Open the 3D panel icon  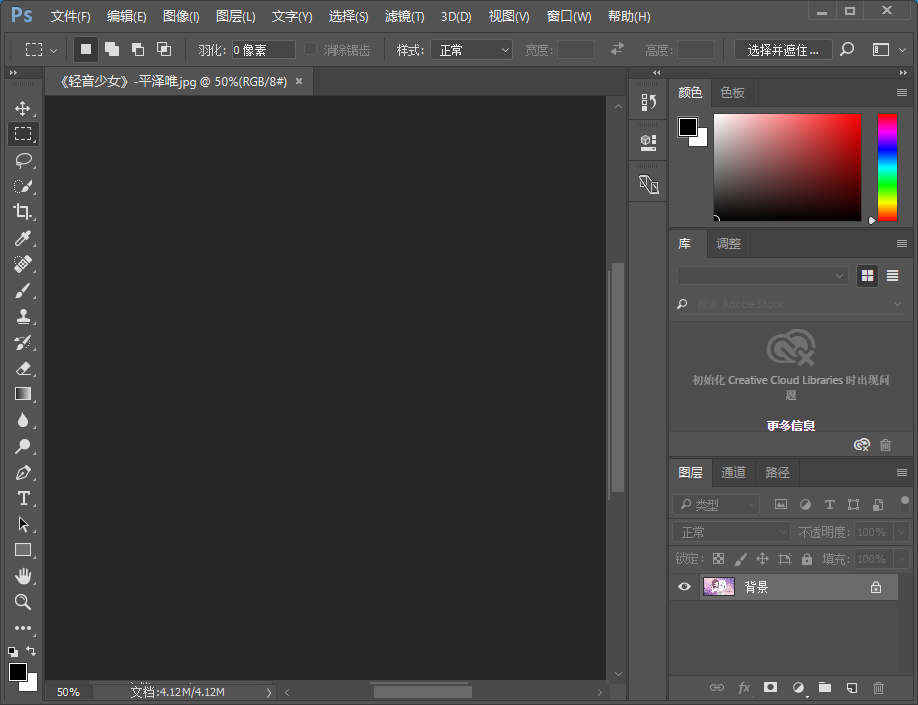(x=648, y=142)
